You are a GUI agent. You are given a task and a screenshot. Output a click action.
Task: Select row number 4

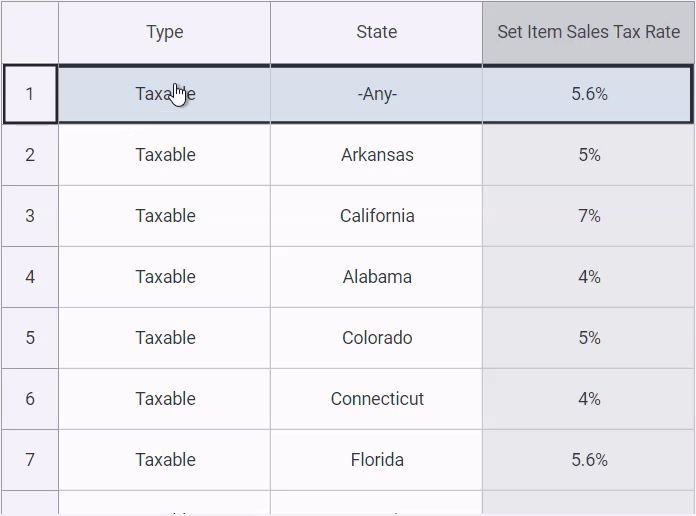(30, 277)
